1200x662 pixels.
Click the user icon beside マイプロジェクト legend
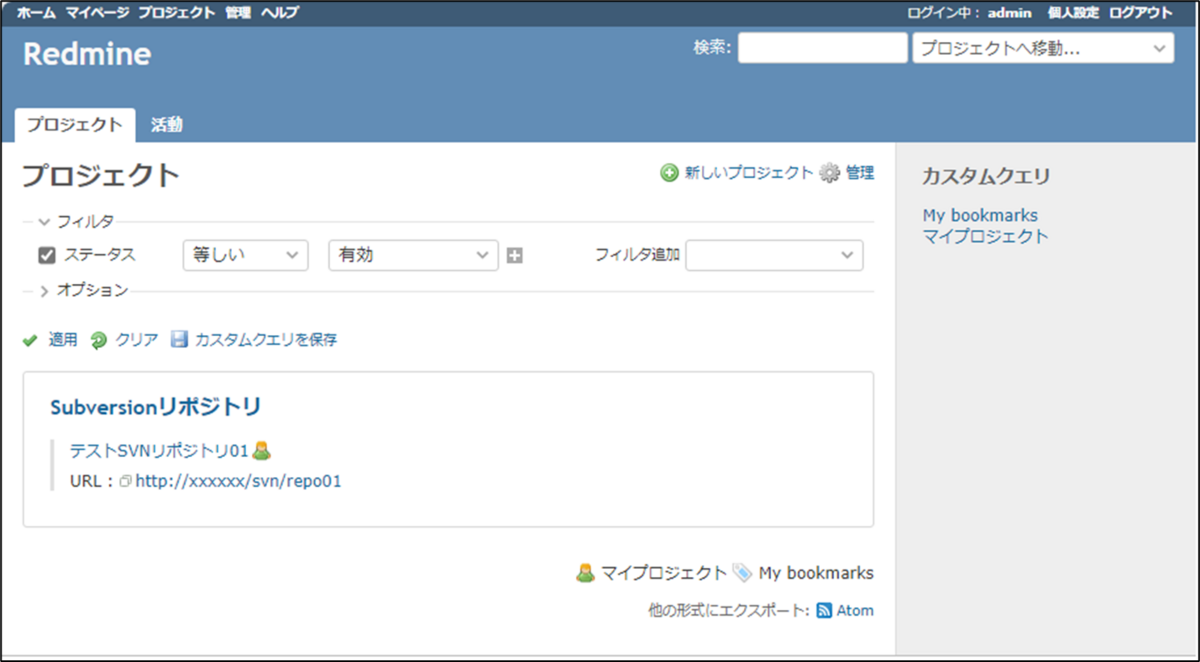pyautogui.click(x=585, y=572)
